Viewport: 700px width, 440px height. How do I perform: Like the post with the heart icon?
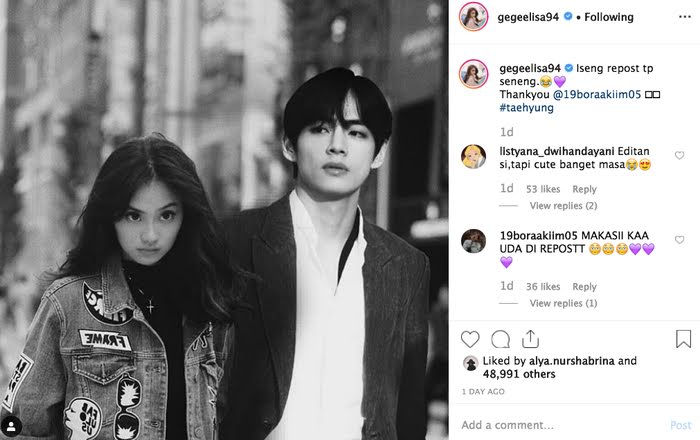point(470,340)
